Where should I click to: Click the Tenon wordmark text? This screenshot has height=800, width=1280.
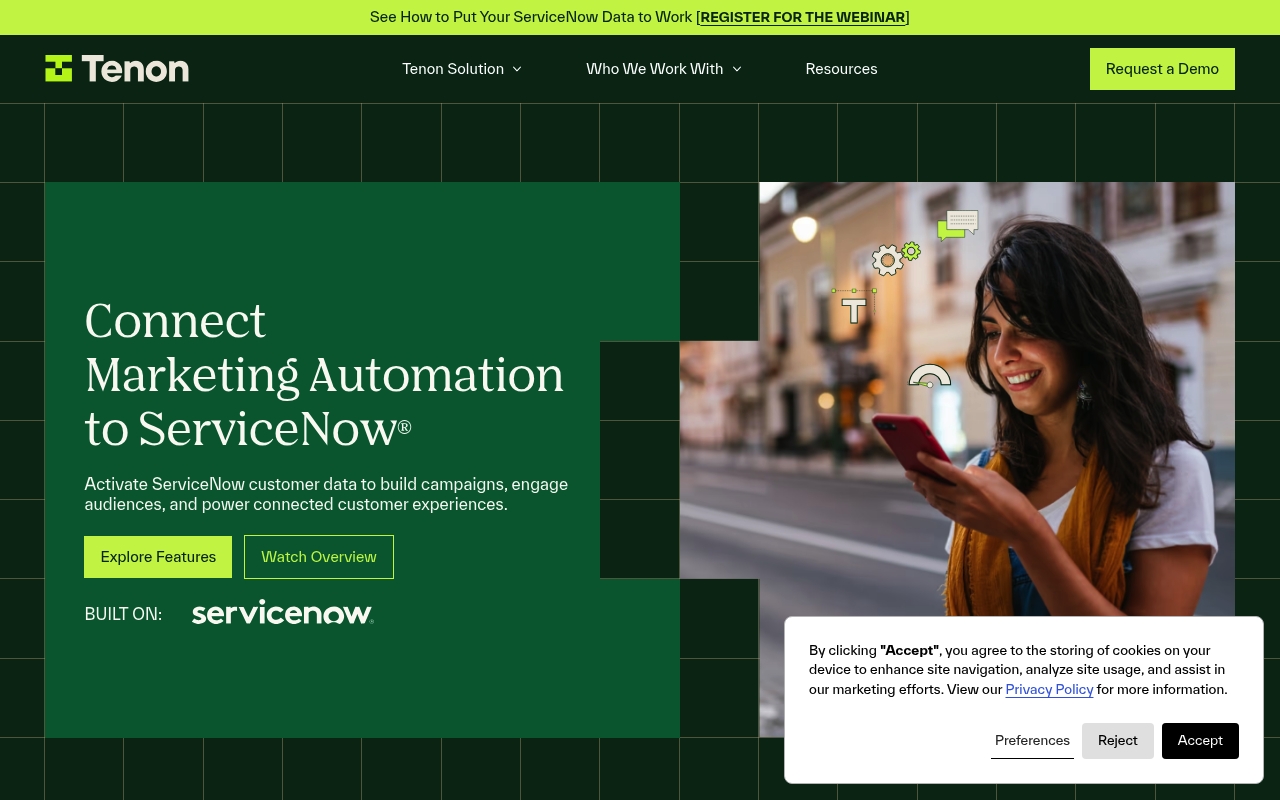point(135,69)
